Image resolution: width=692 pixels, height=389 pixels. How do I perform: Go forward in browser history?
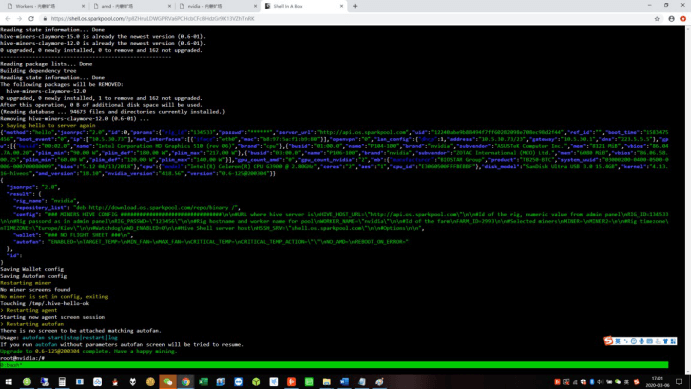(19, 19)
